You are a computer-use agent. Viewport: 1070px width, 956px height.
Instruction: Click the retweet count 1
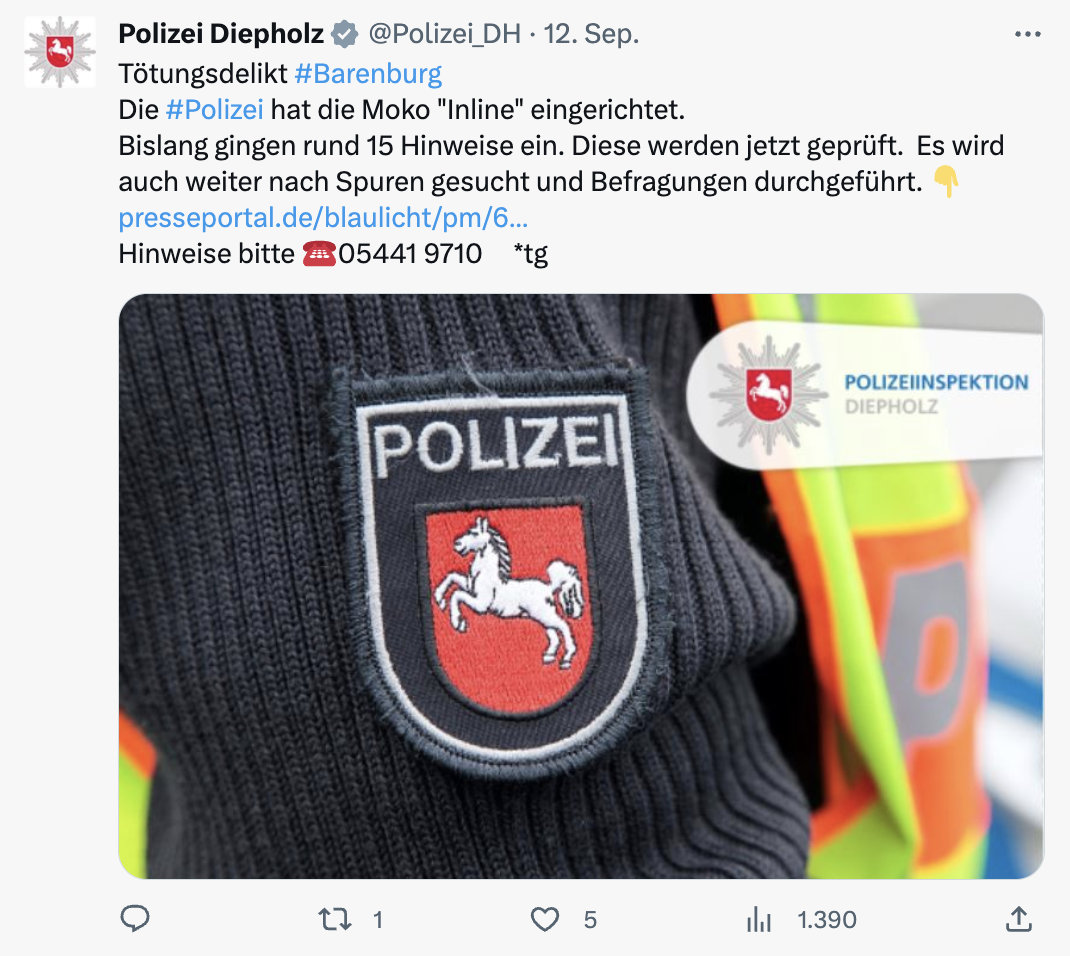click(378, 920)
